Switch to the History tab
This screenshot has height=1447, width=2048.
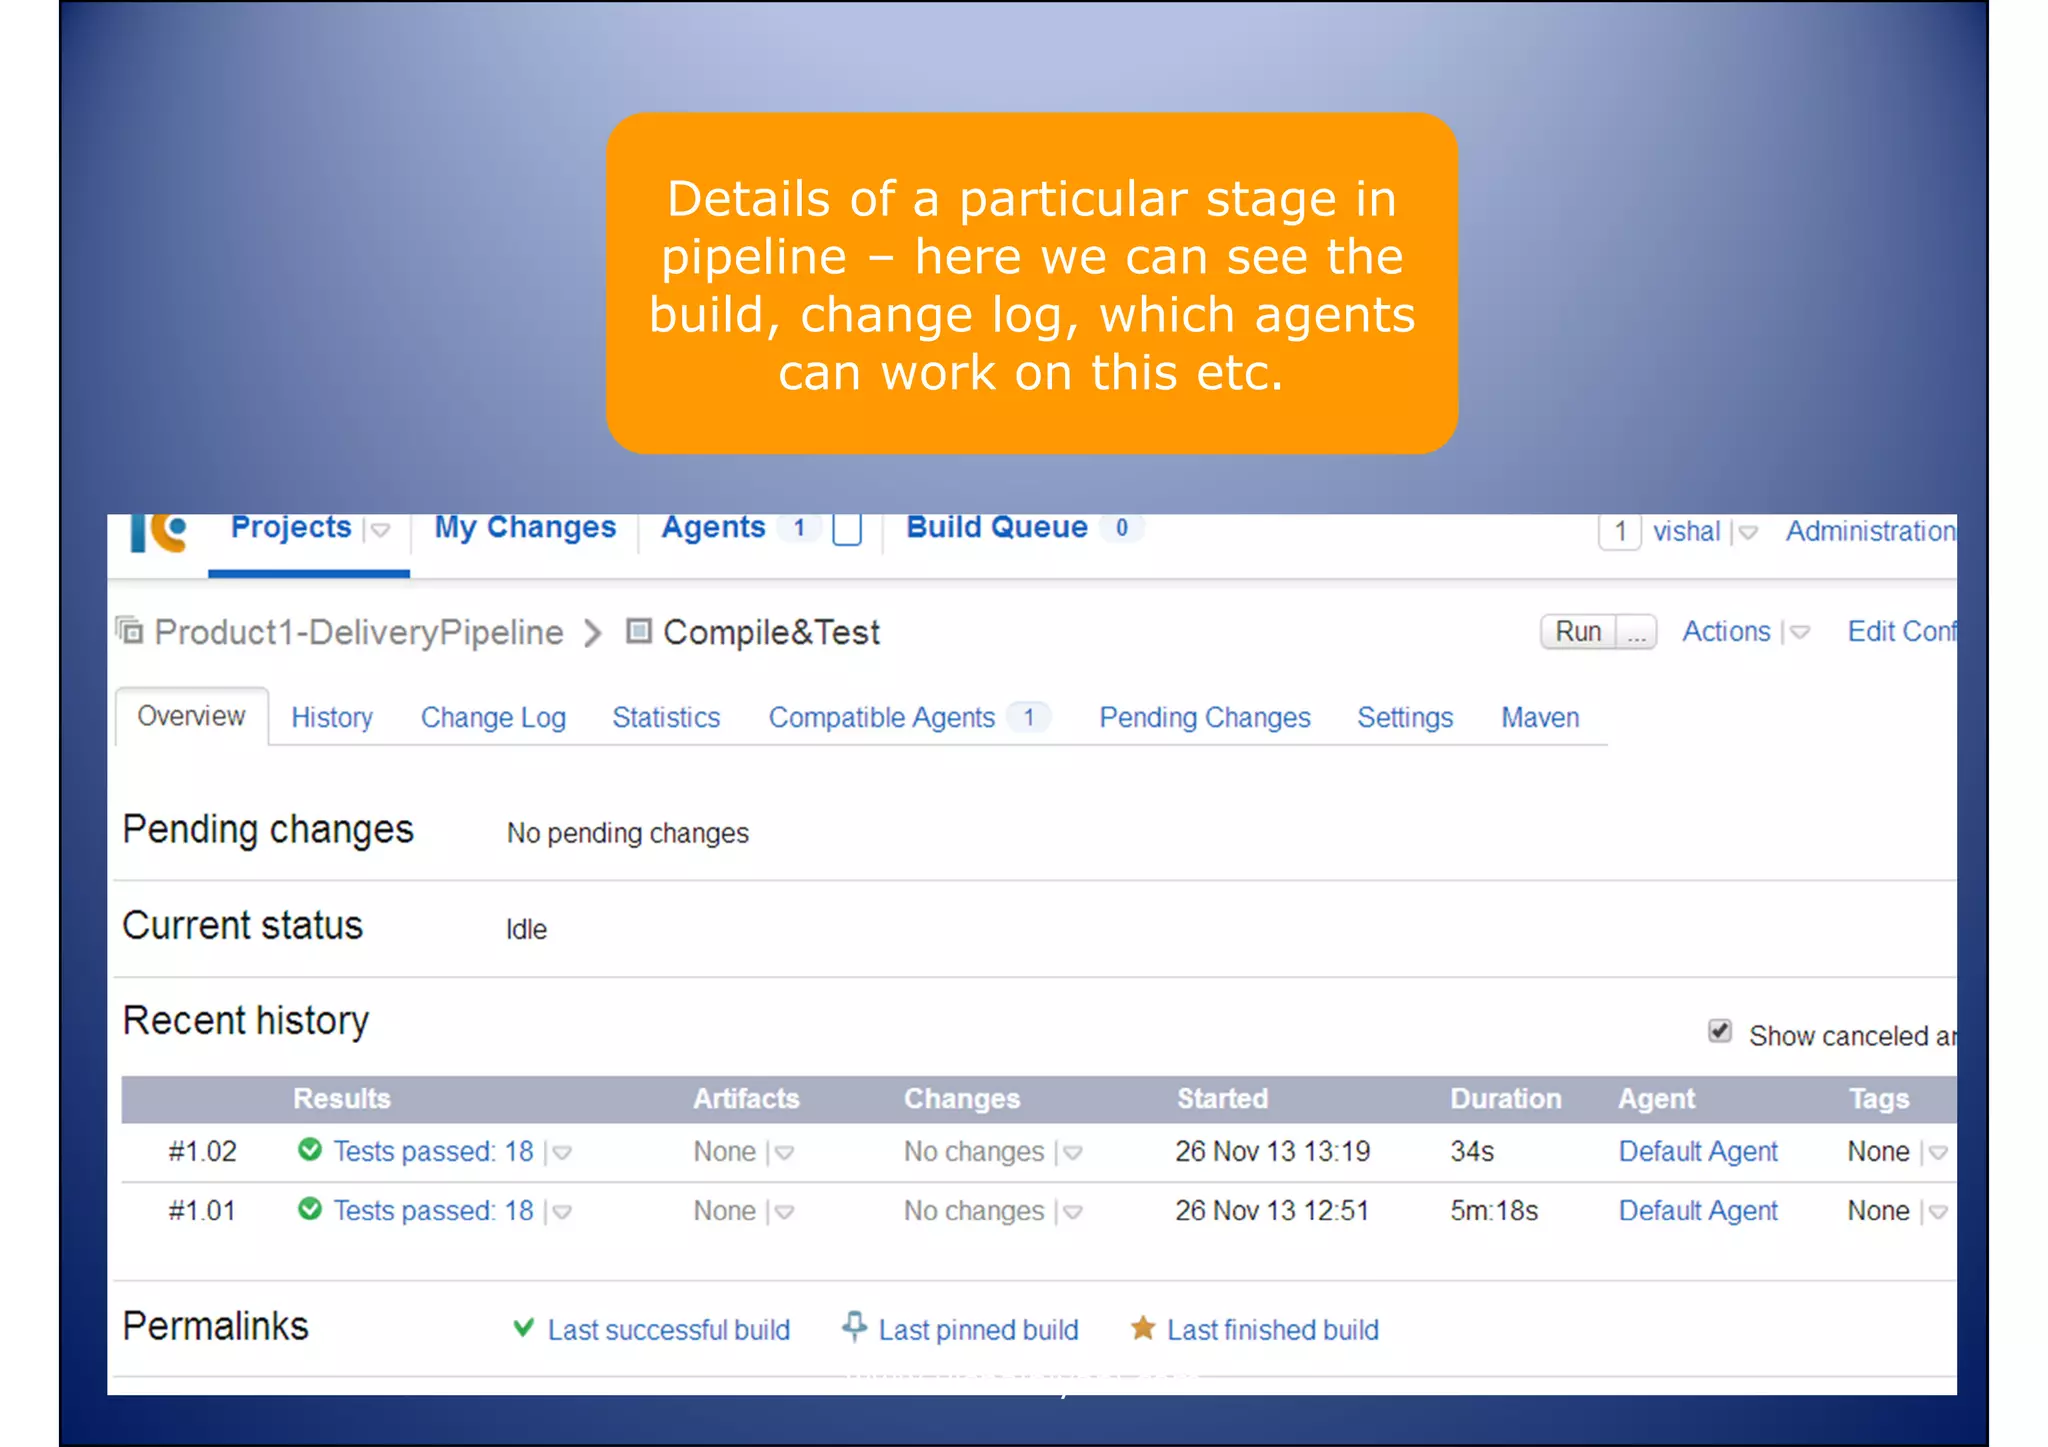coord(332,717)
